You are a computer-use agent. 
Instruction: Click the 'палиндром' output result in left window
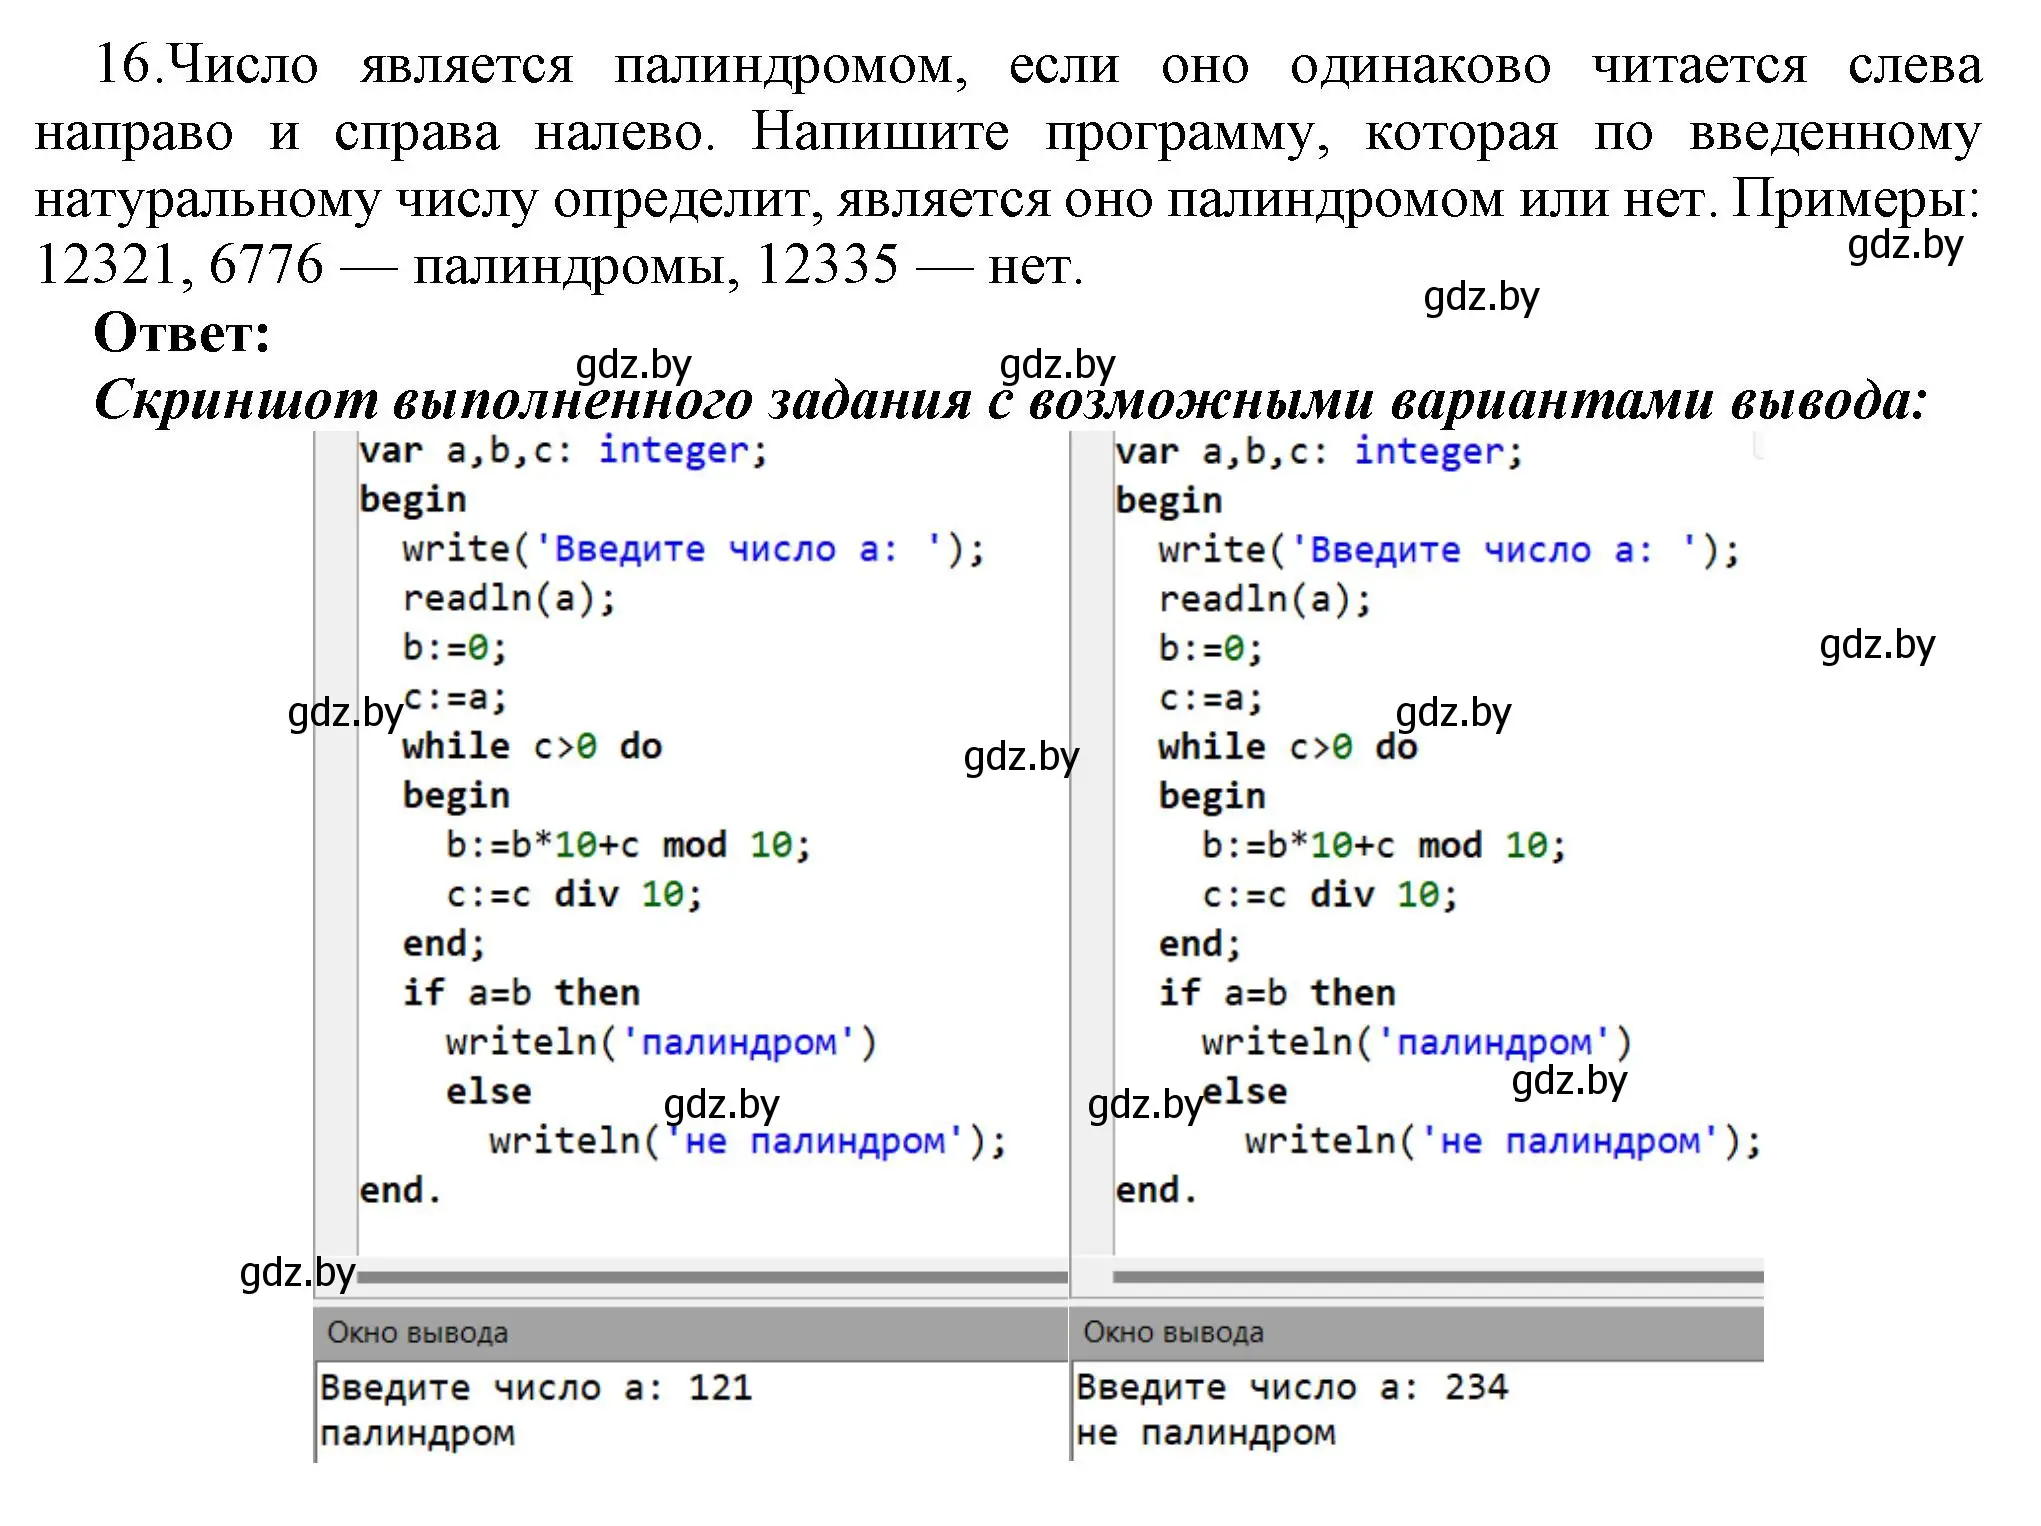[x=418, y=1434]
